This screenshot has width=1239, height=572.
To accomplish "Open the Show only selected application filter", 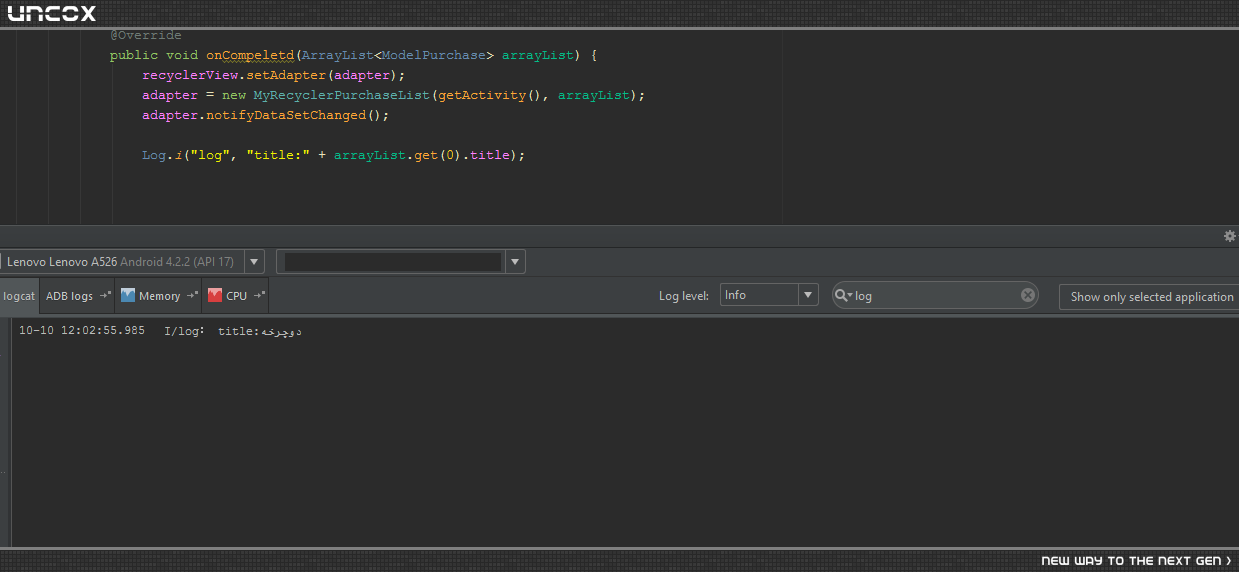I will pyautogui.click(x=1149, y=296).
